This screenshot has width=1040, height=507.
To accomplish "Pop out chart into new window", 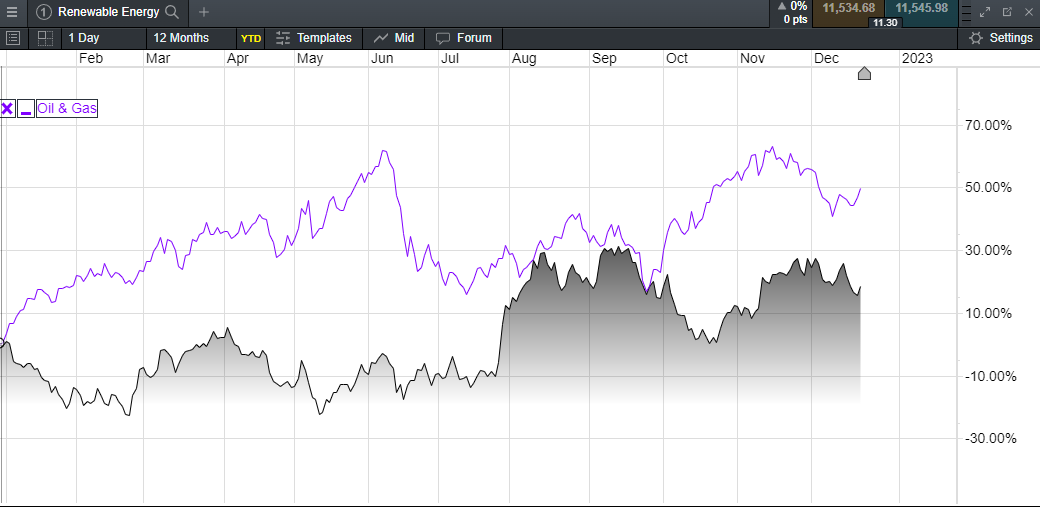I will pos(1007,12).
